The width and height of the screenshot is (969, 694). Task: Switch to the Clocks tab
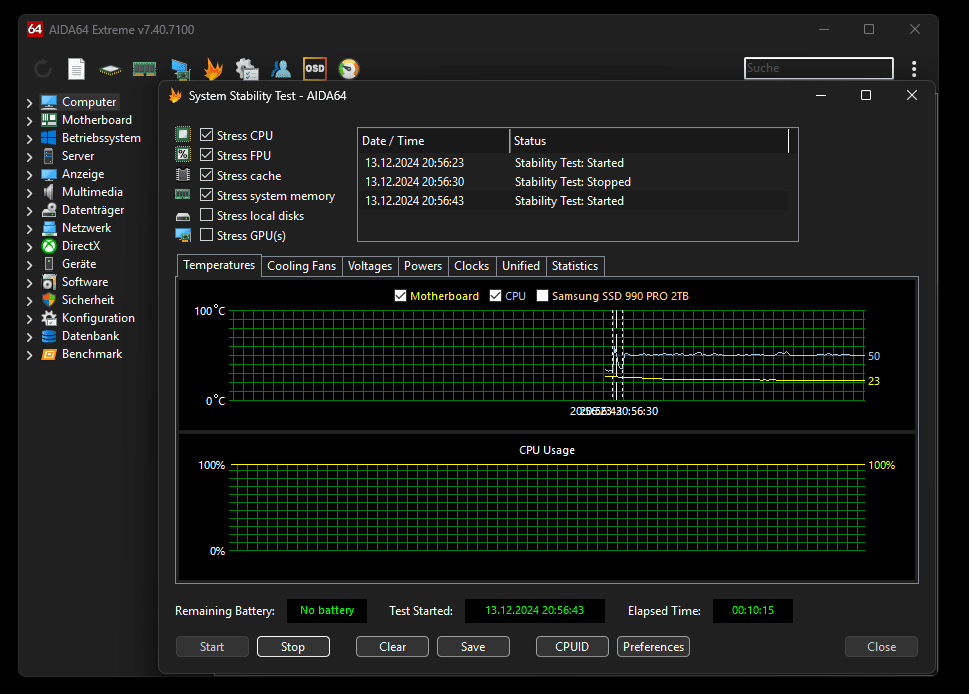[472, 266]
